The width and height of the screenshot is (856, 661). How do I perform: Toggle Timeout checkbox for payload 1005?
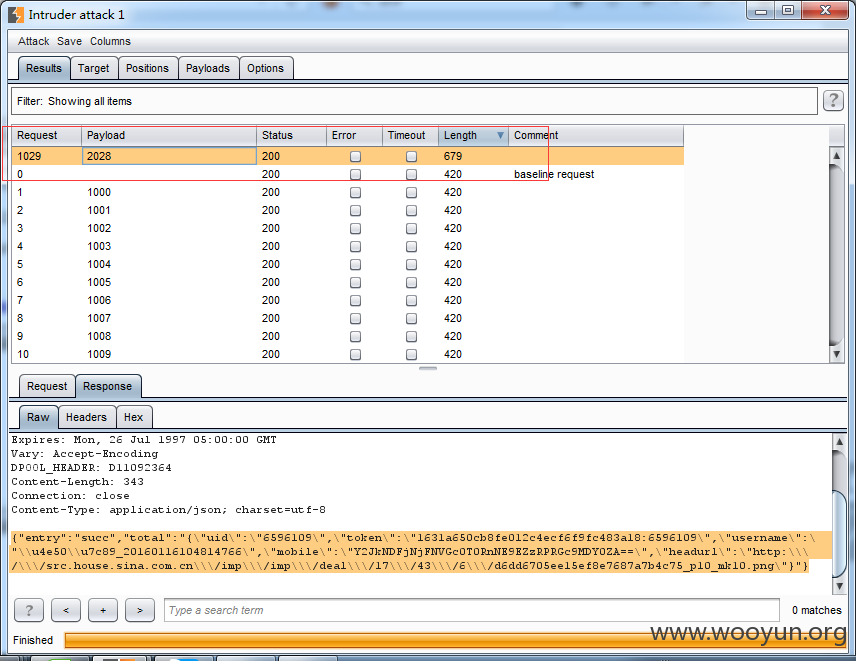[x=412, y=283]
